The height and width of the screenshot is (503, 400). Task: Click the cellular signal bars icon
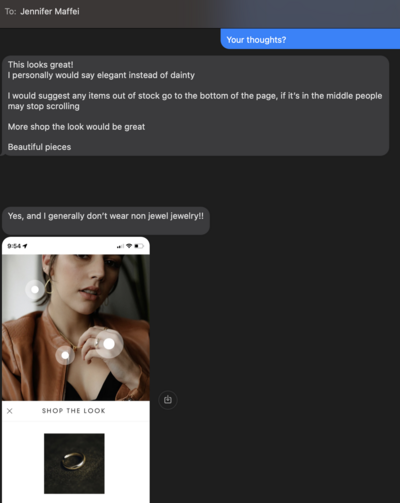click(x=120, y=246)
